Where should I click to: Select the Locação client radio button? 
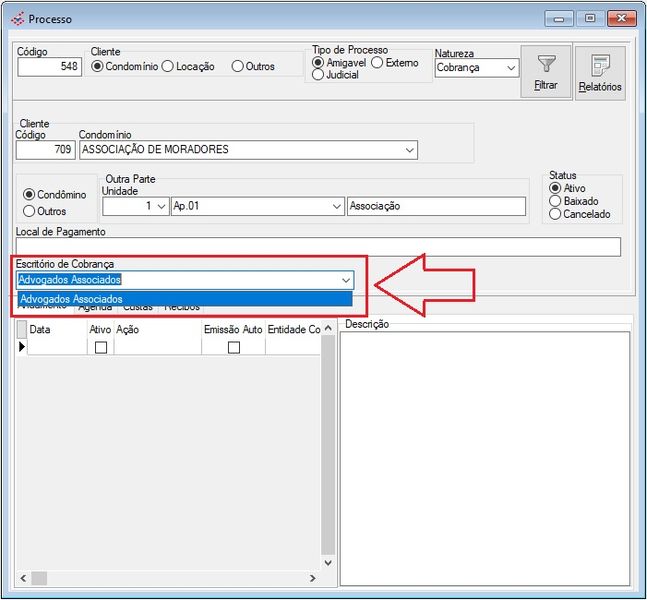(169, 67)
